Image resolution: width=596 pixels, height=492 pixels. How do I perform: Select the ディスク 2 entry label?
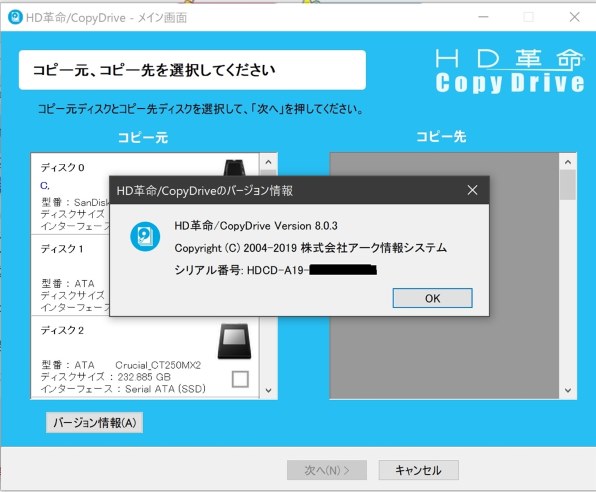(x=62, y=330)
